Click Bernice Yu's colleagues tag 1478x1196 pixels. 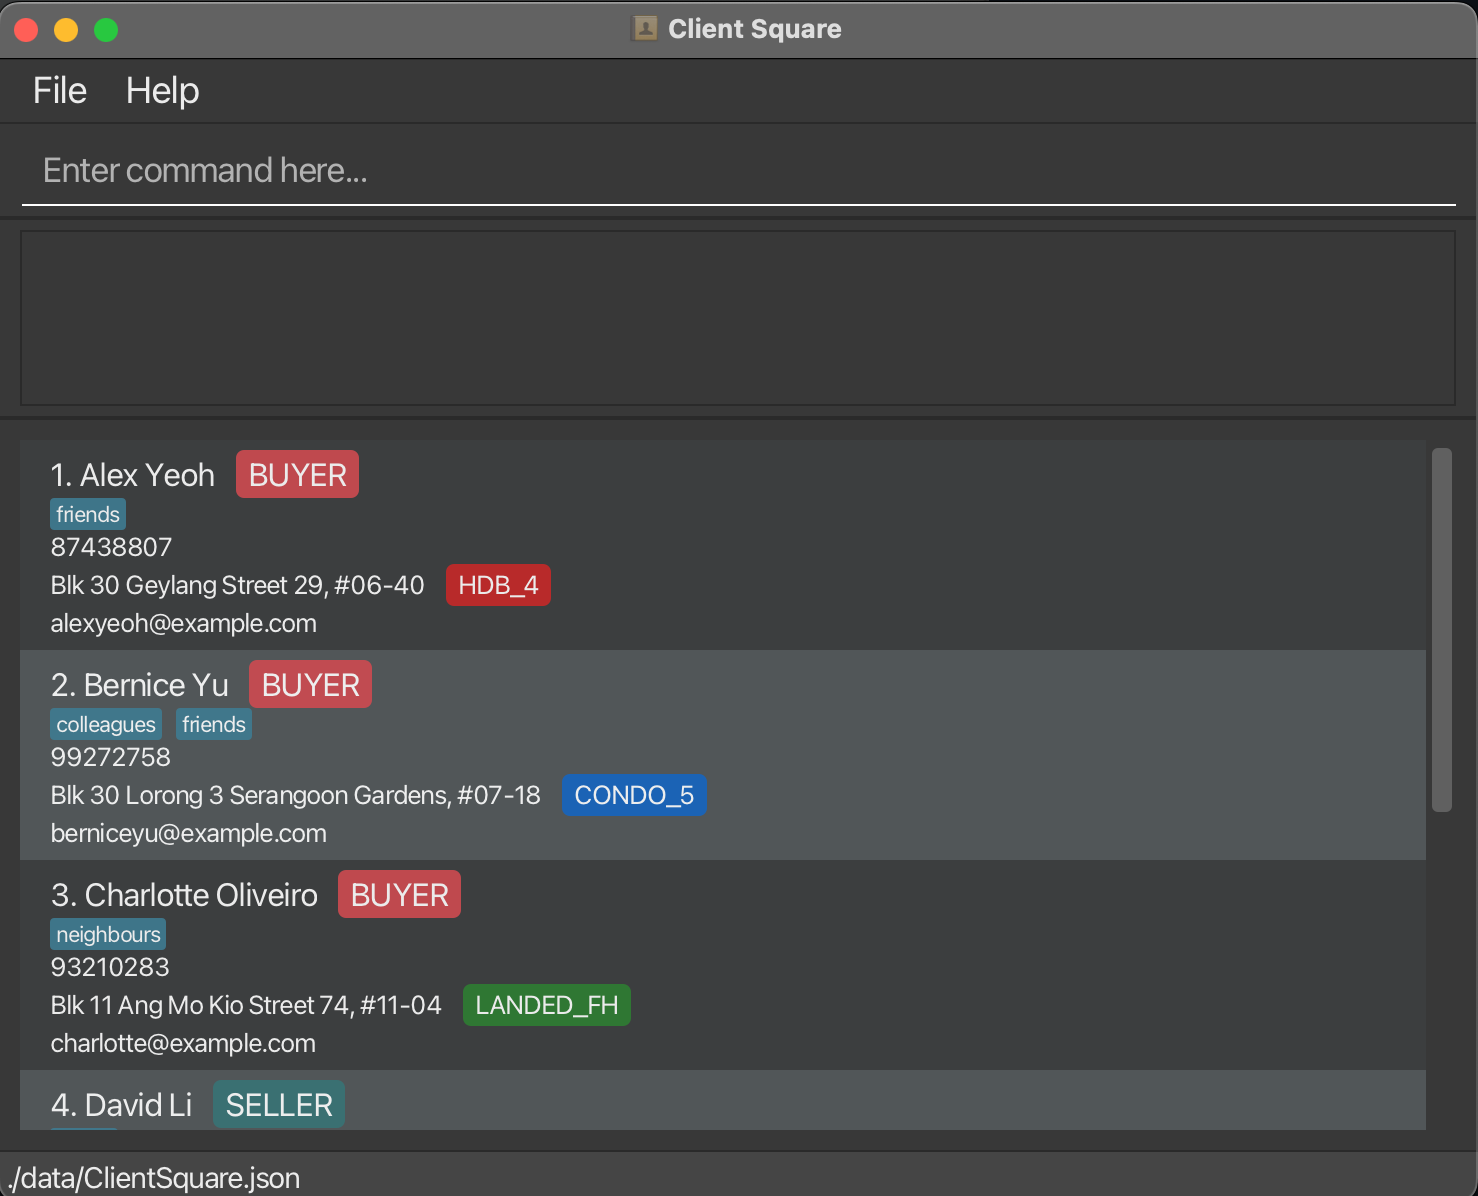click(106, 724)
